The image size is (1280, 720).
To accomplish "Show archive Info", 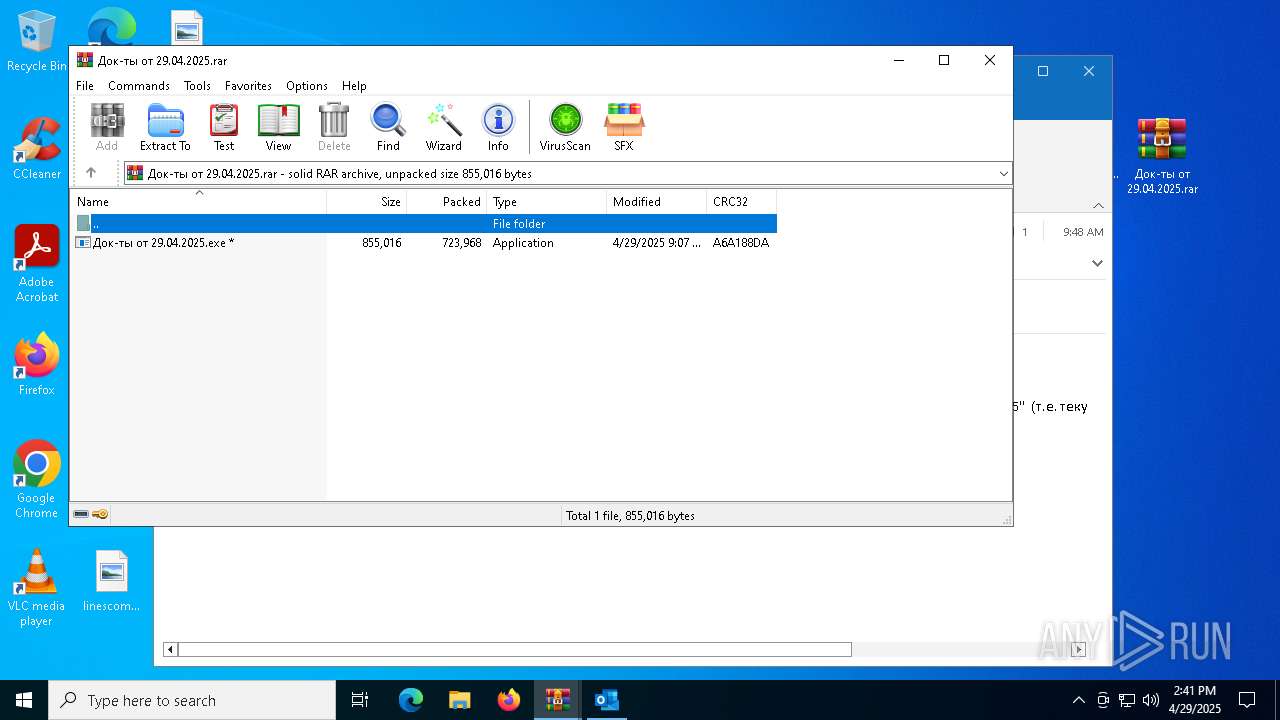I will coord(498,127).
